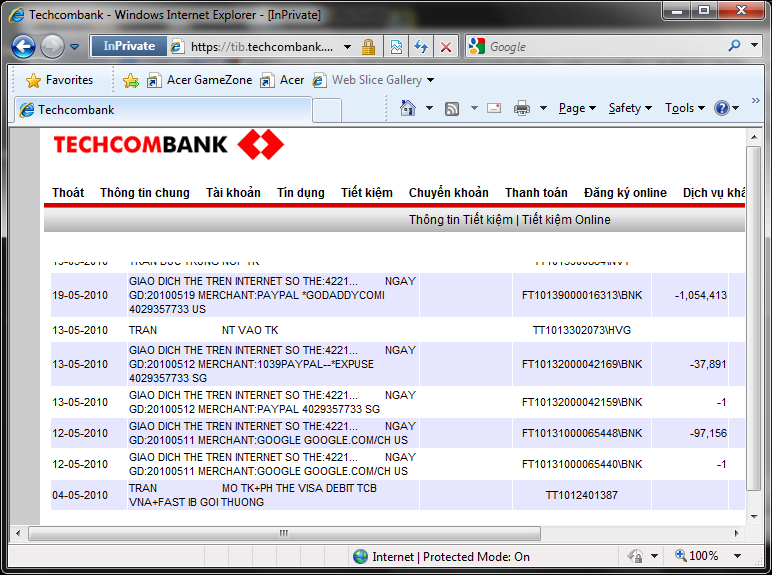The height and width of the screenshot is (580, 777).
Task: Open the Tài khoản menu
Action: (x=233, y=192)
